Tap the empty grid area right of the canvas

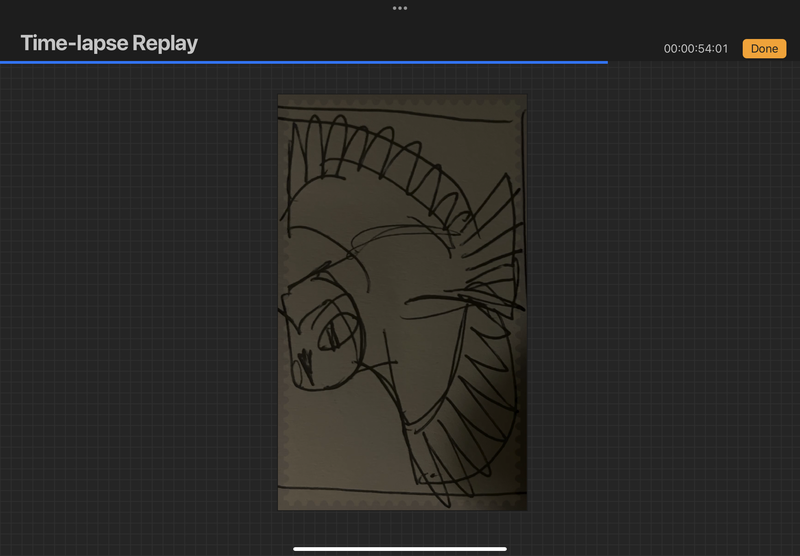(x=660, y=300)
